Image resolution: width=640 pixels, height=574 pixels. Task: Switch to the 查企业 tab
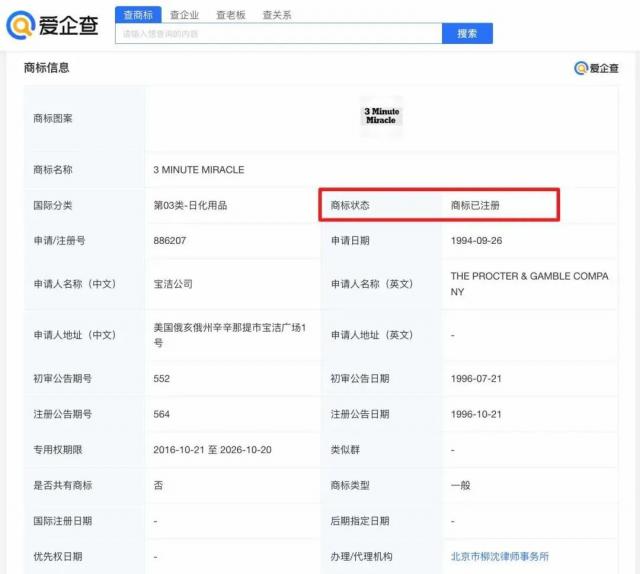pos(184,15)
